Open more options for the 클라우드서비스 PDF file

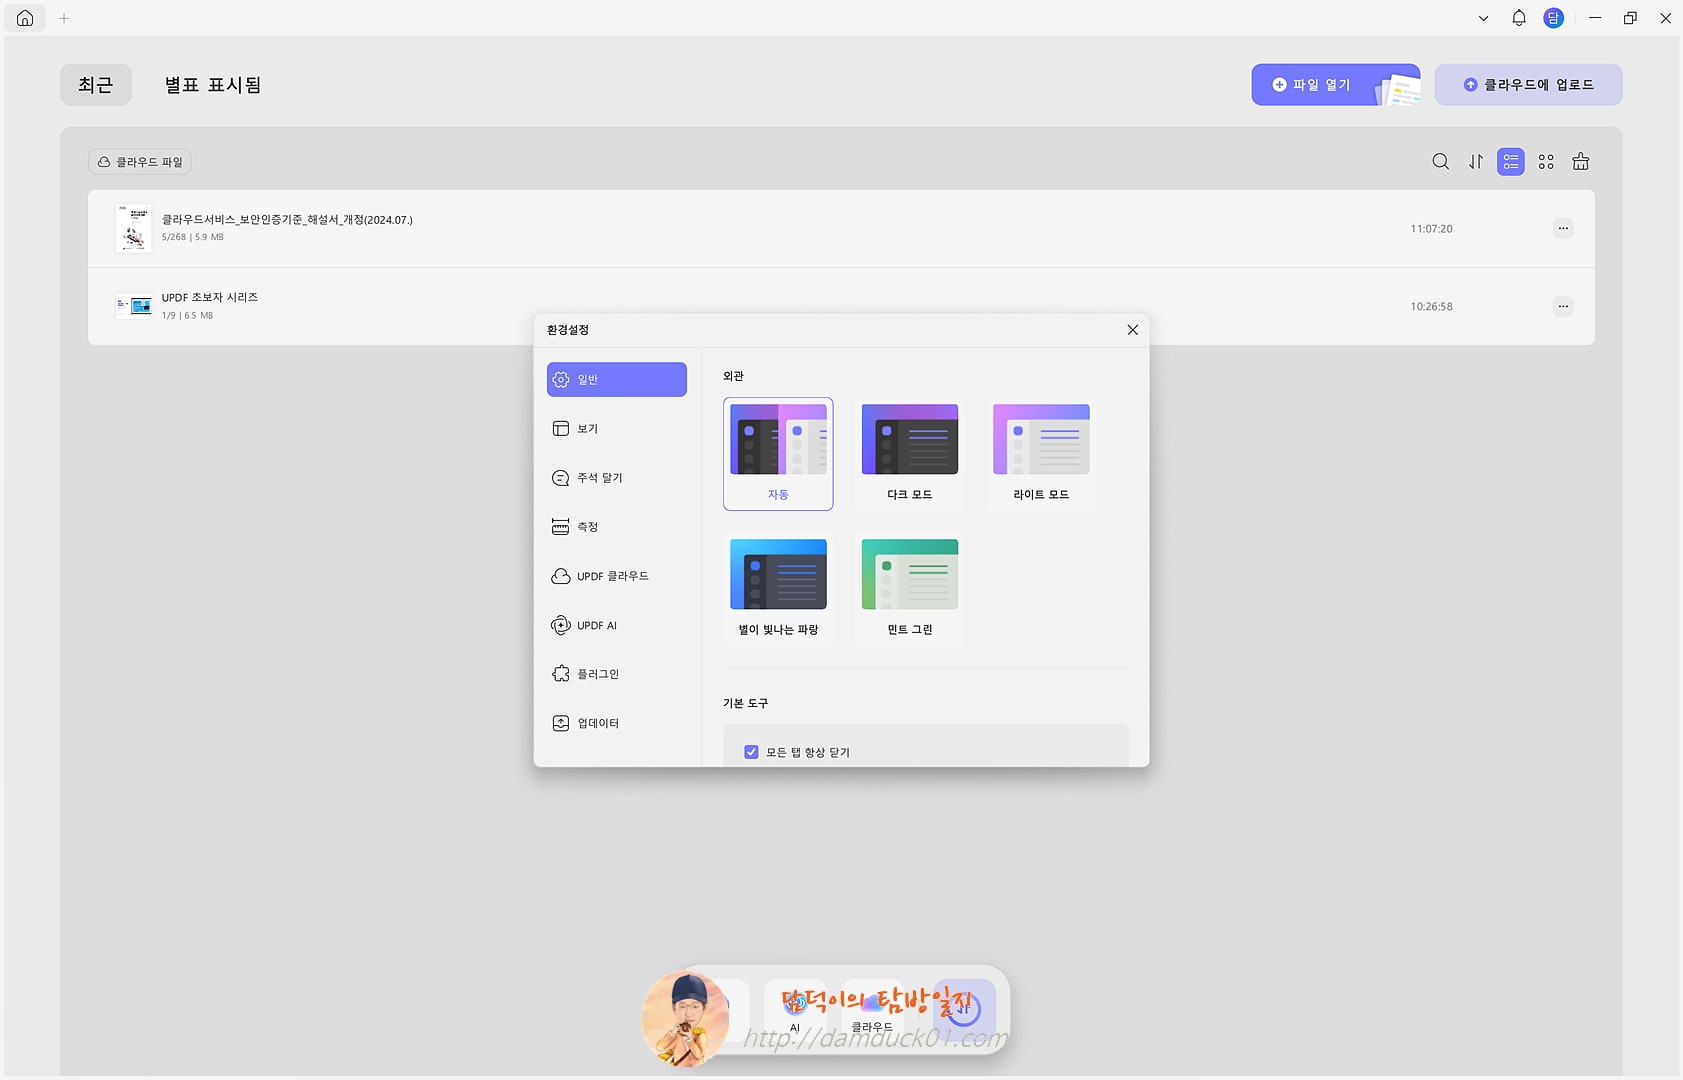[x=1562, y=228]
